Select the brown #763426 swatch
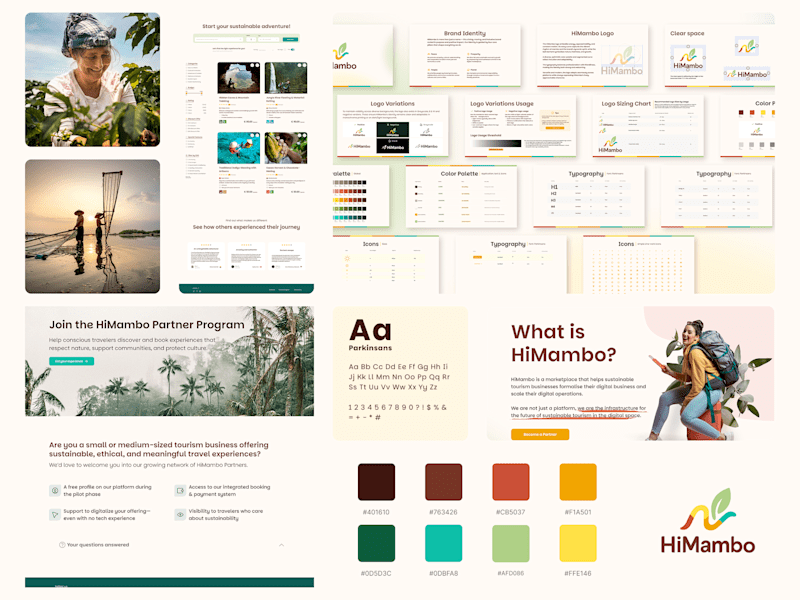Screen dimensions: 800x600 [444, 482]
